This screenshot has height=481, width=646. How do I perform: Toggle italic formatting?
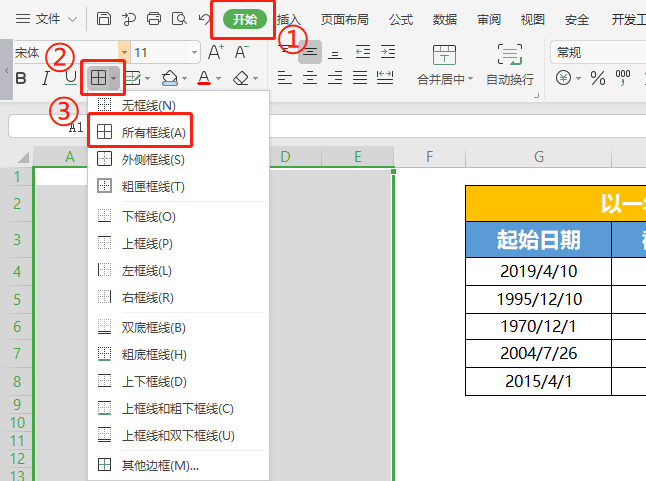pyautogui.click(x=45, y=78)
